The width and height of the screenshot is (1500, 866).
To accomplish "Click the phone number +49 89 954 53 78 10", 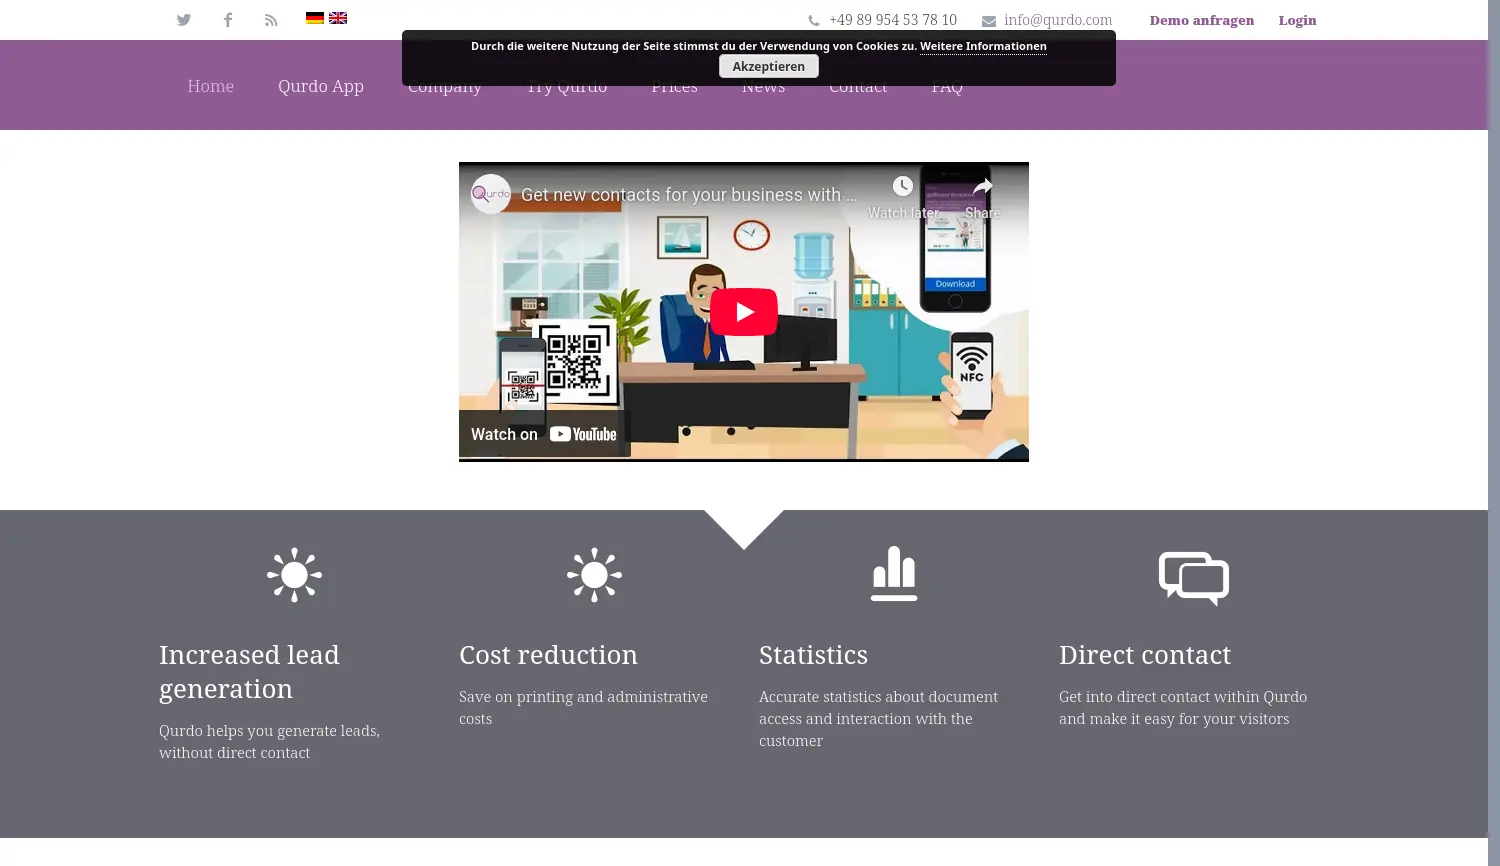I will pos(893,20).
